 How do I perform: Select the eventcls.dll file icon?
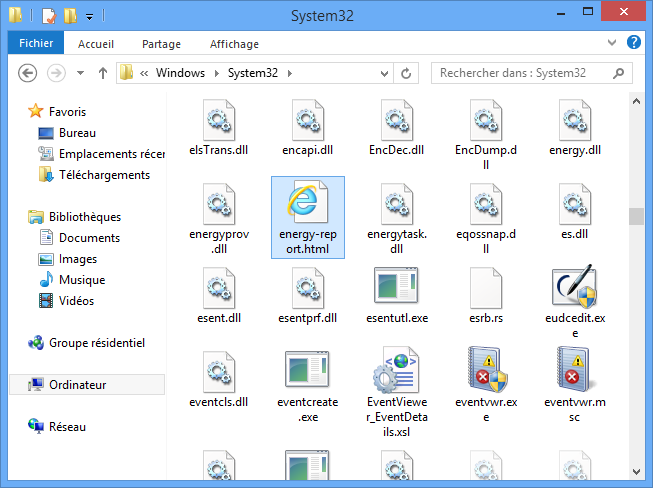coord(219,372)
